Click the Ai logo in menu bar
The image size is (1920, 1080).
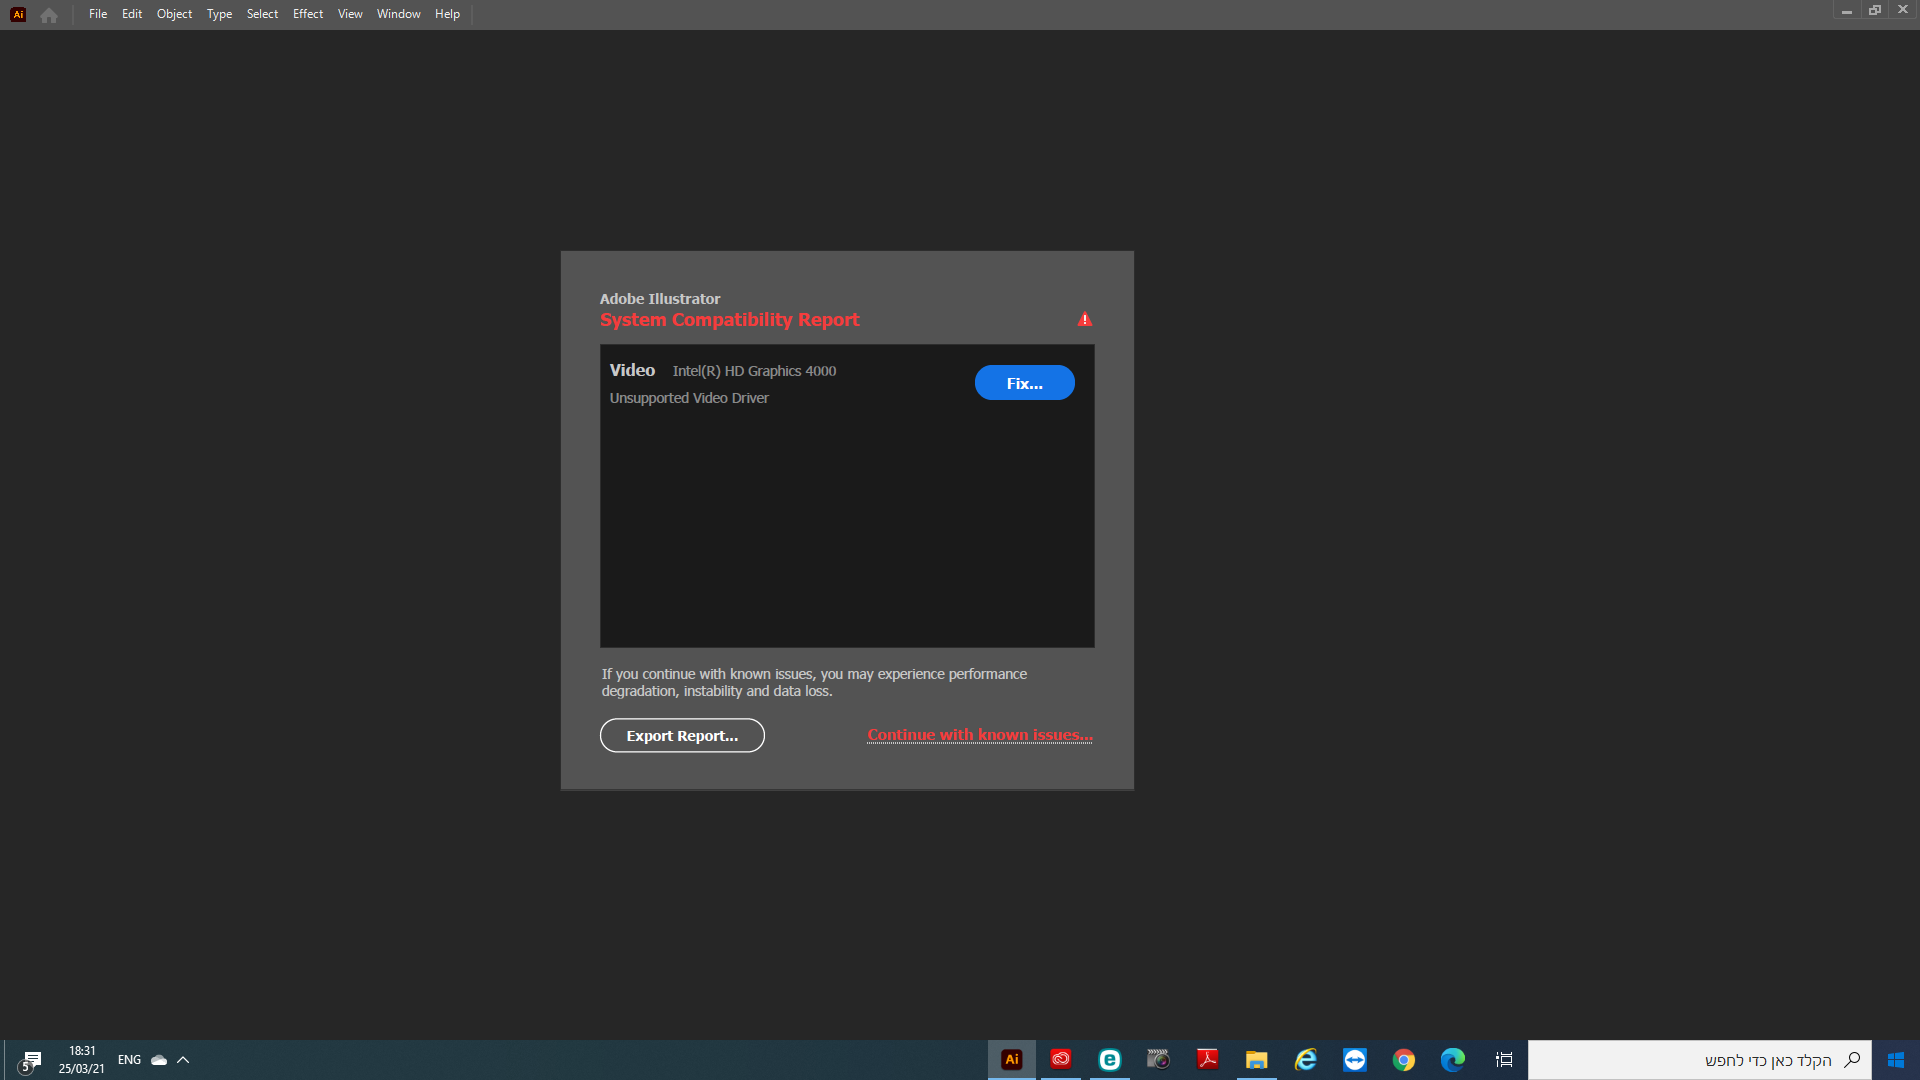point(18,14)
